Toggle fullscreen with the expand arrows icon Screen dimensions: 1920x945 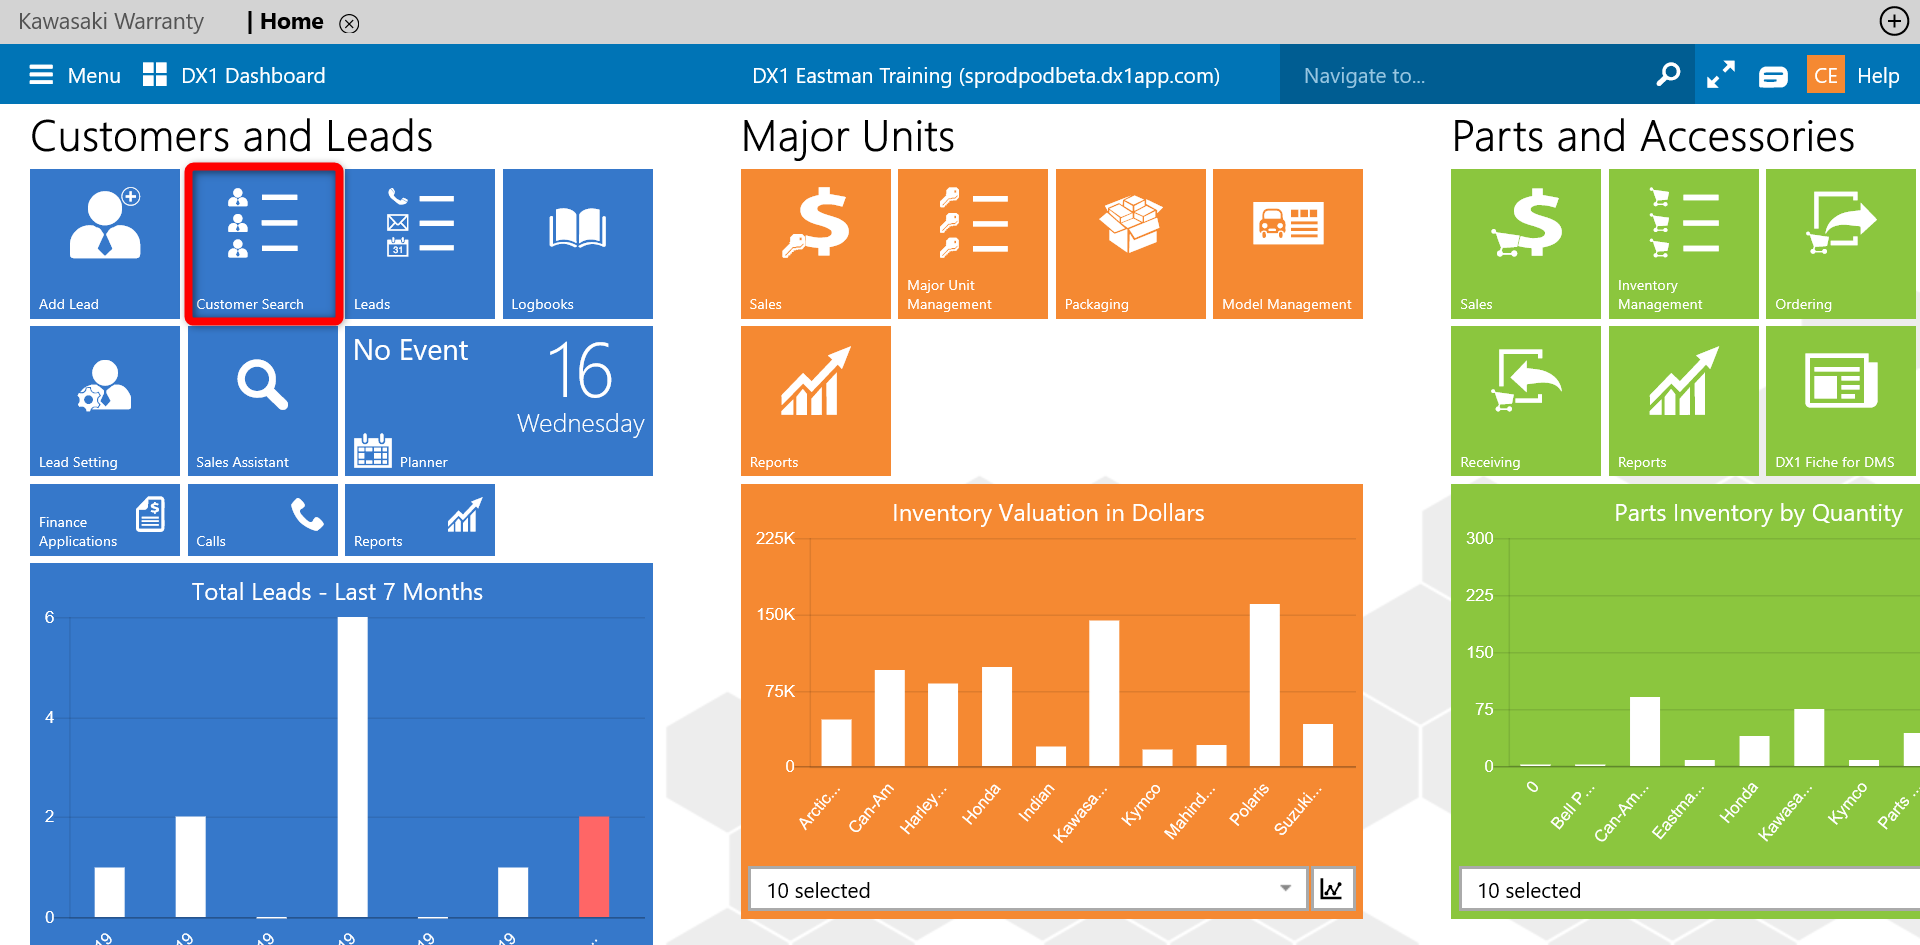click(x=1721, y=75)
